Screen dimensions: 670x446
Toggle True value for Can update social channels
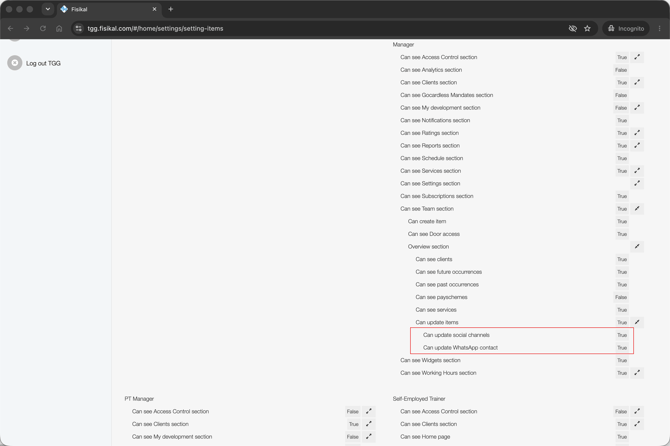pos(622,335)
